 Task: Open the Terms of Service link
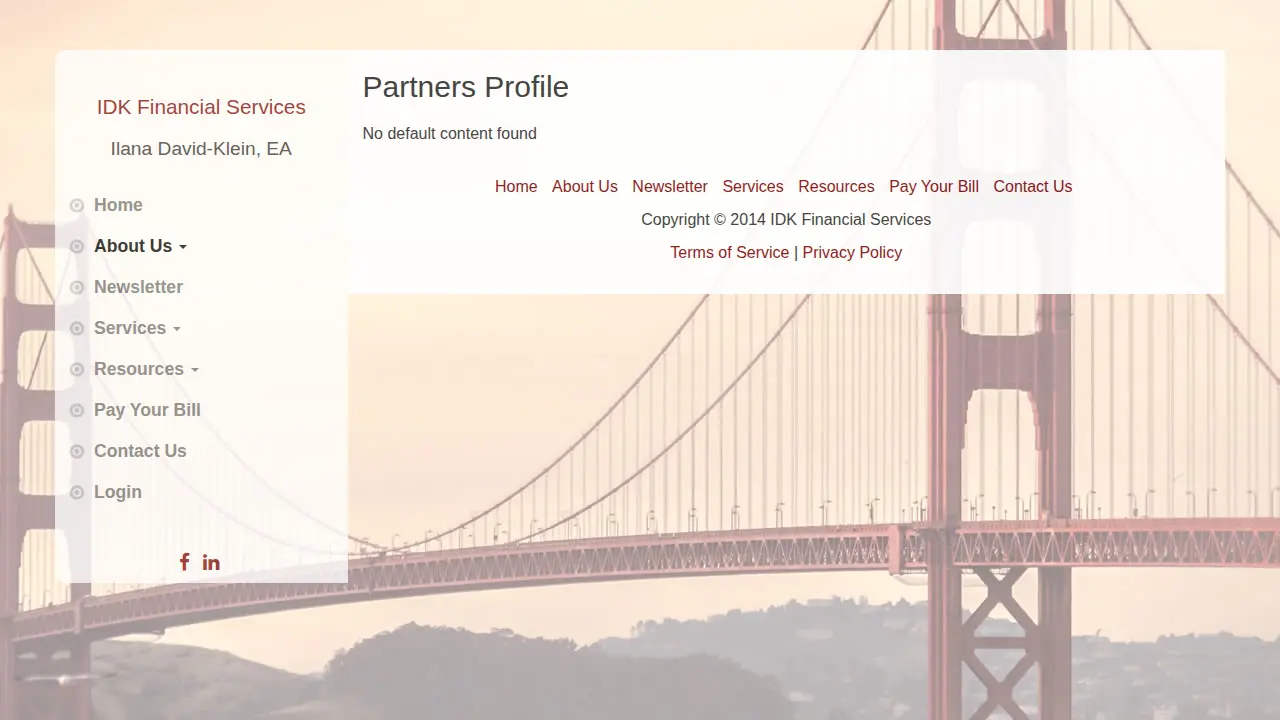point(730,252)
